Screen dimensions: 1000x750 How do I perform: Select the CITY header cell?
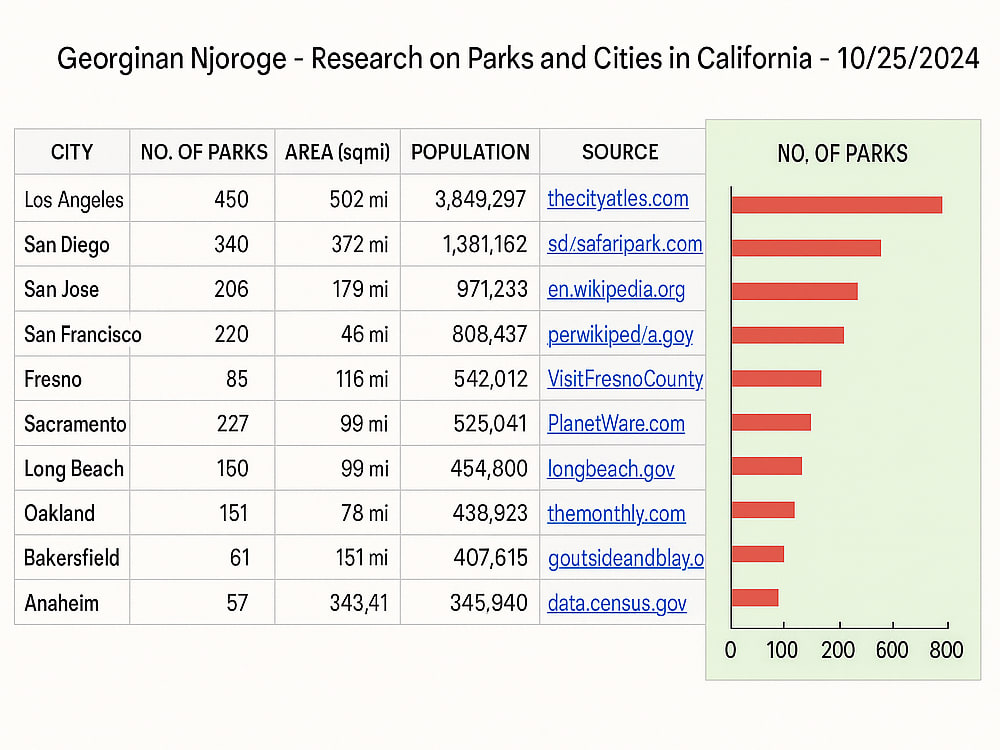pos(72,152)
